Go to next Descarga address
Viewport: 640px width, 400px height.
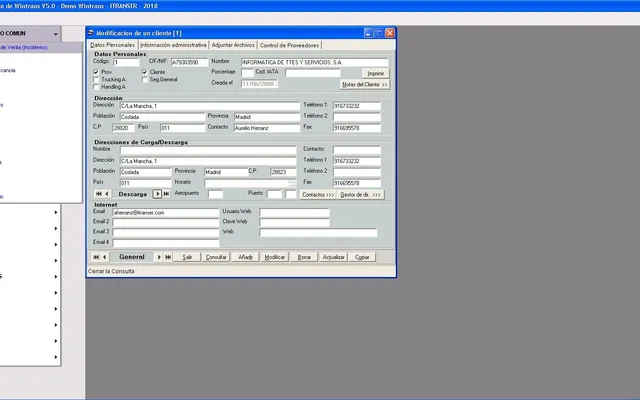tap(157, 194)
